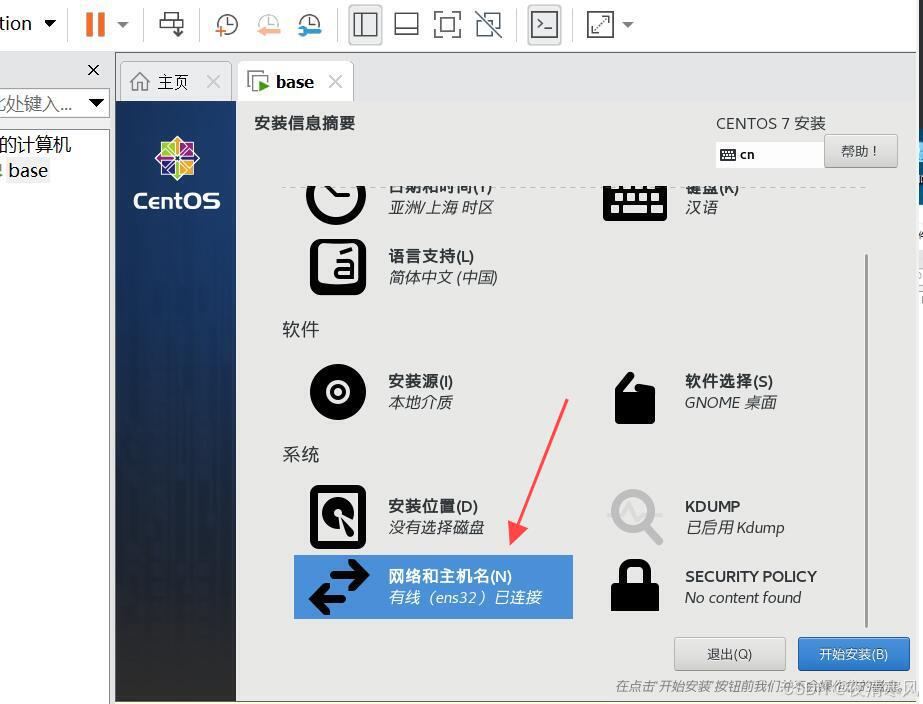Click the installer summary vertical scrollbar

866,441
